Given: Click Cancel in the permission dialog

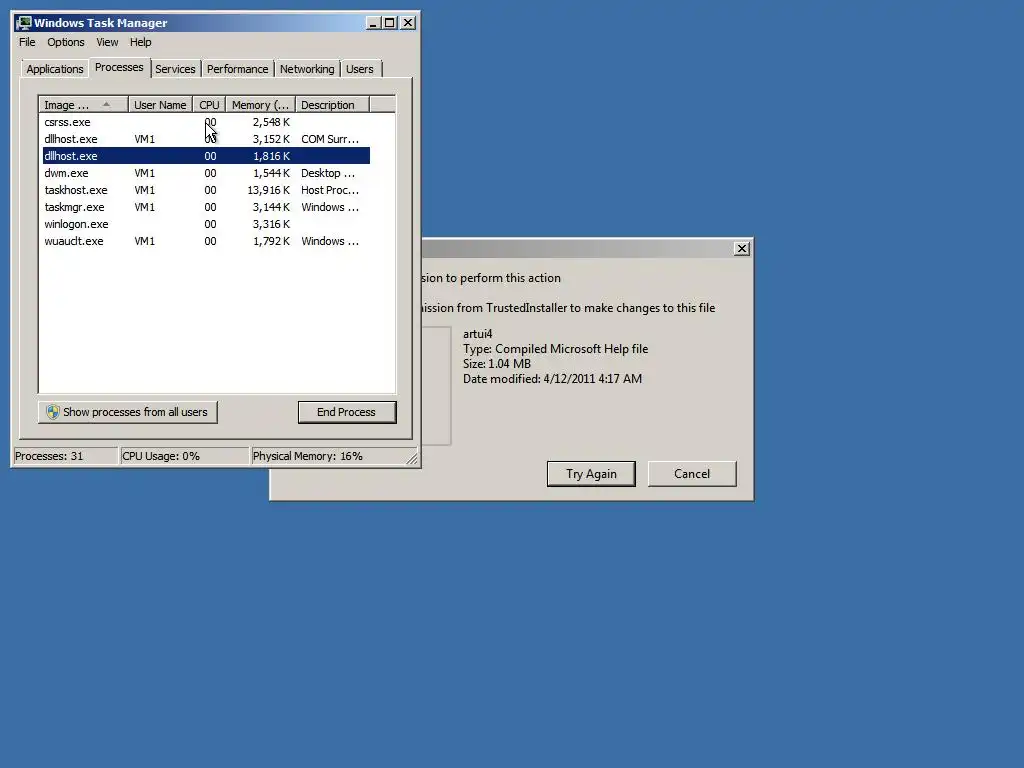Looking at the screenshot, I should [692, 473].
